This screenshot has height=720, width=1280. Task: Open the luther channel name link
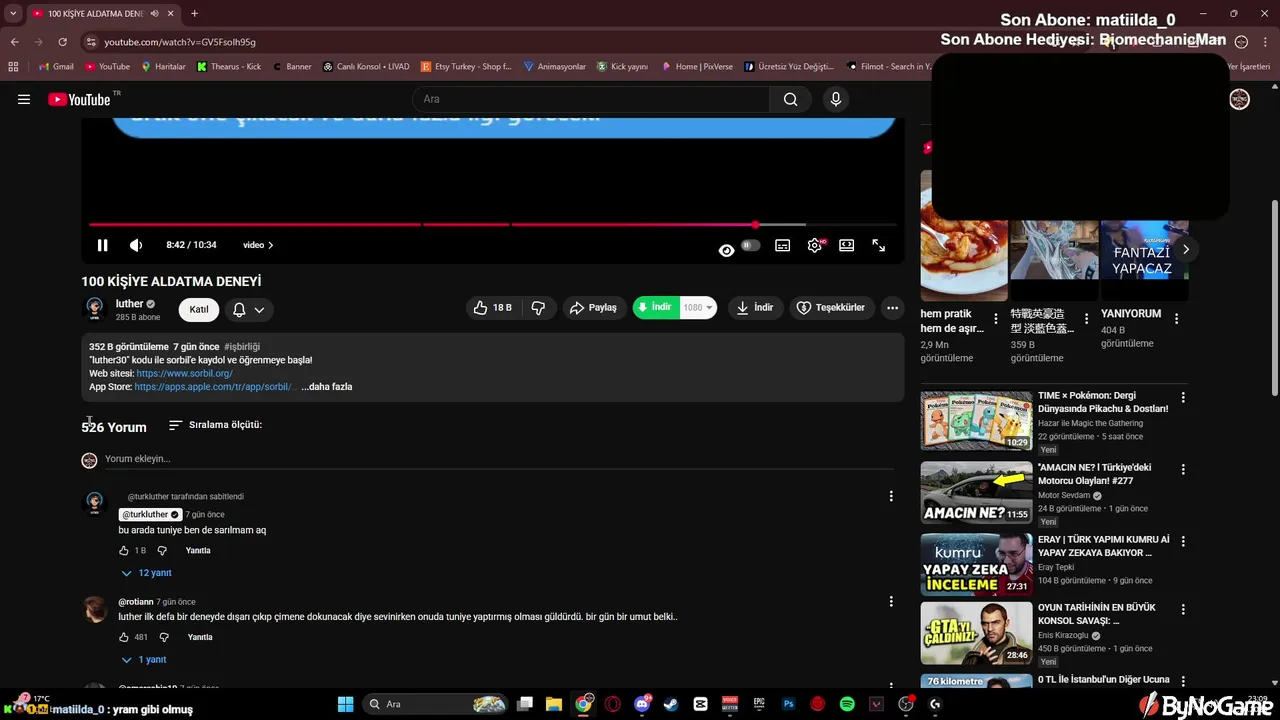pyautogui.click(x=129, y=304)
